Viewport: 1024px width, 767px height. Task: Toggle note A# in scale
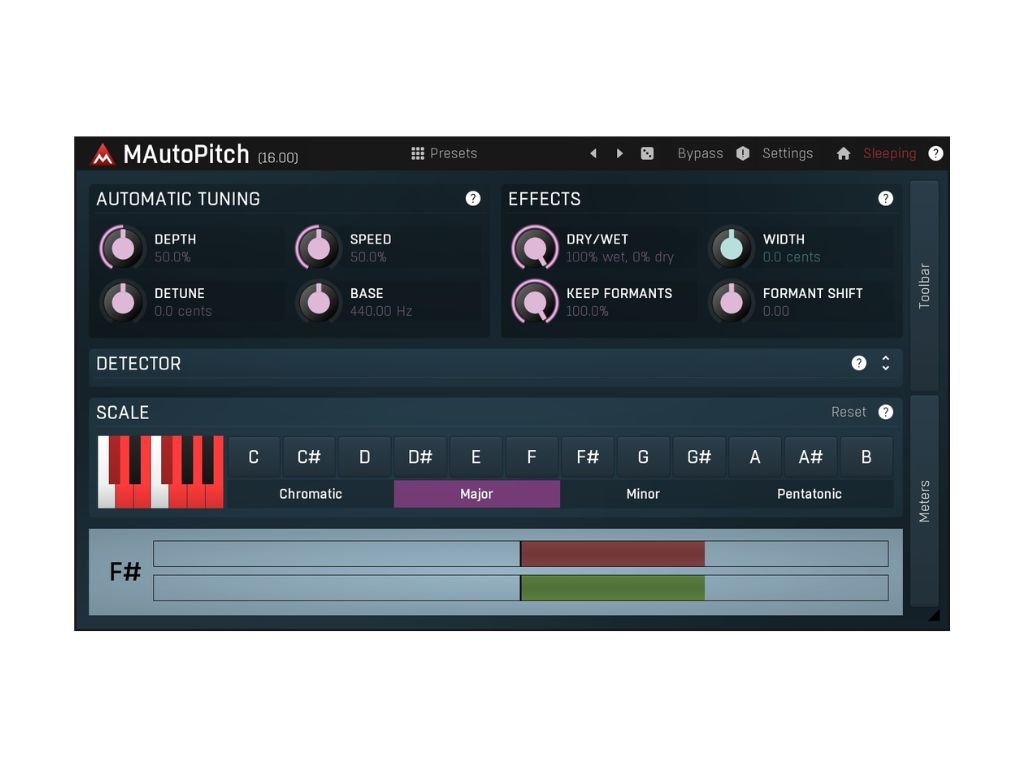click(810, 457)
